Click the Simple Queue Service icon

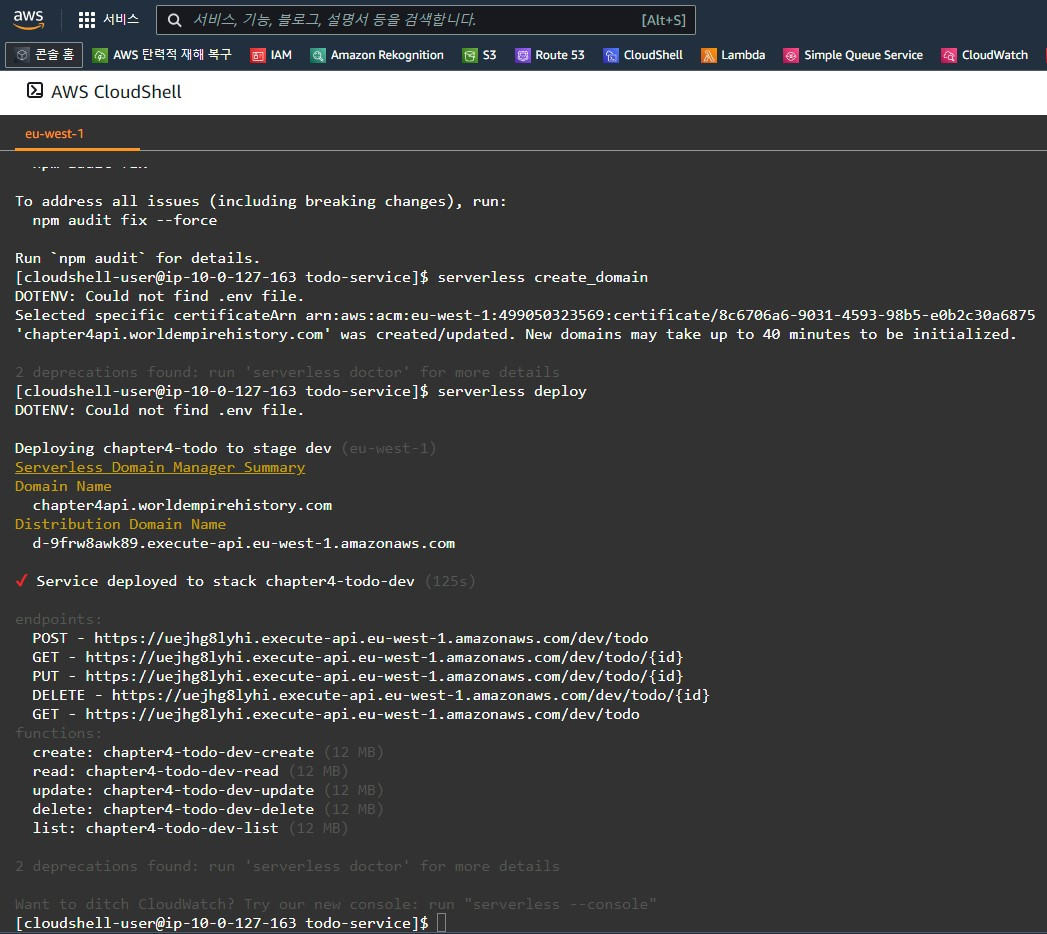(791, 55)
